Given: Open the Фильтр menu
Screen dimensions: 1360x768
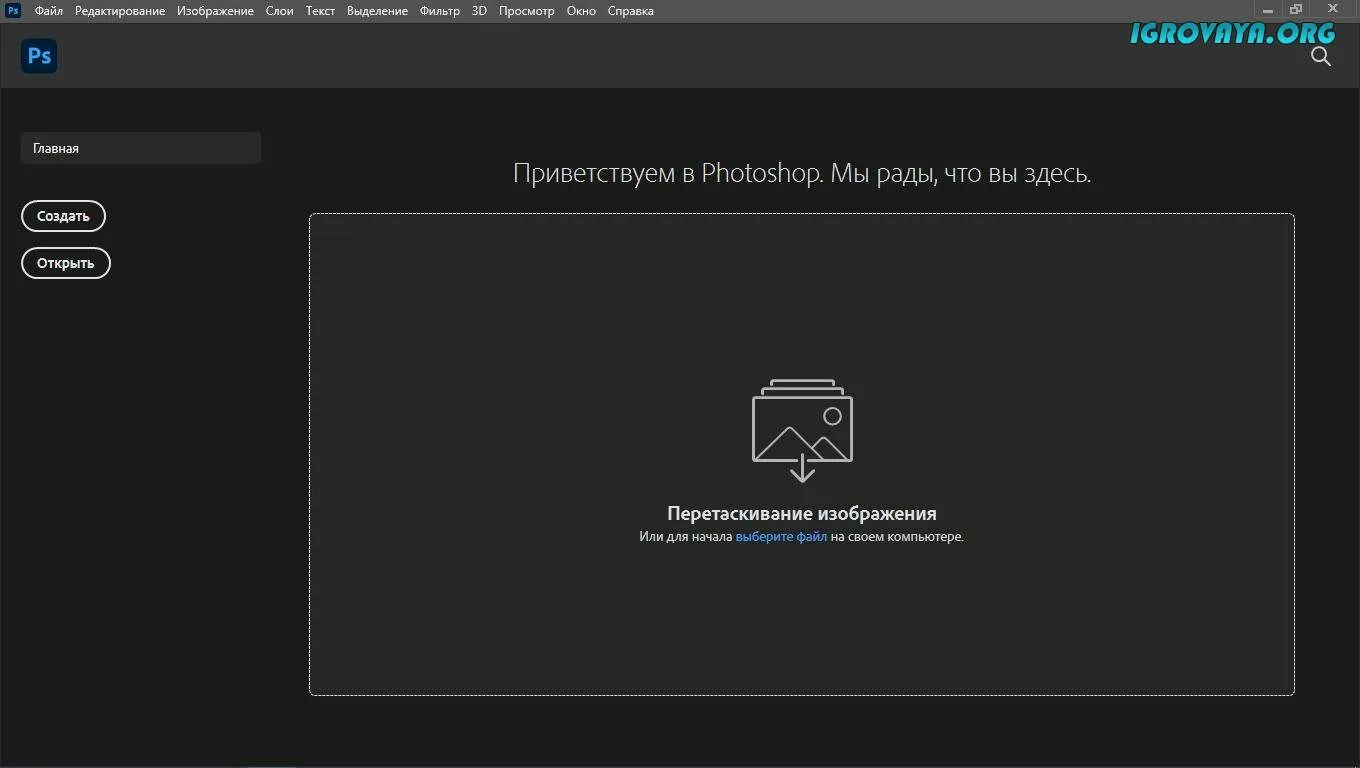Looking at the screenshot, I should tap(440, 11).
